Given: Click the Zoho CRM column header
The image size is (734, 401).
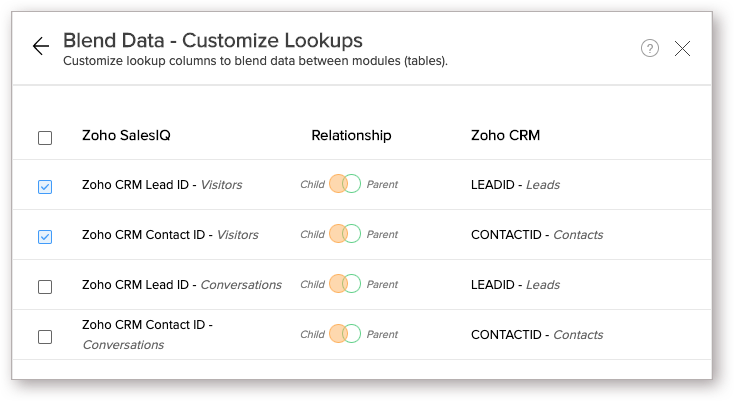Looking at the screenshot, I should click(x=505, y=136).
